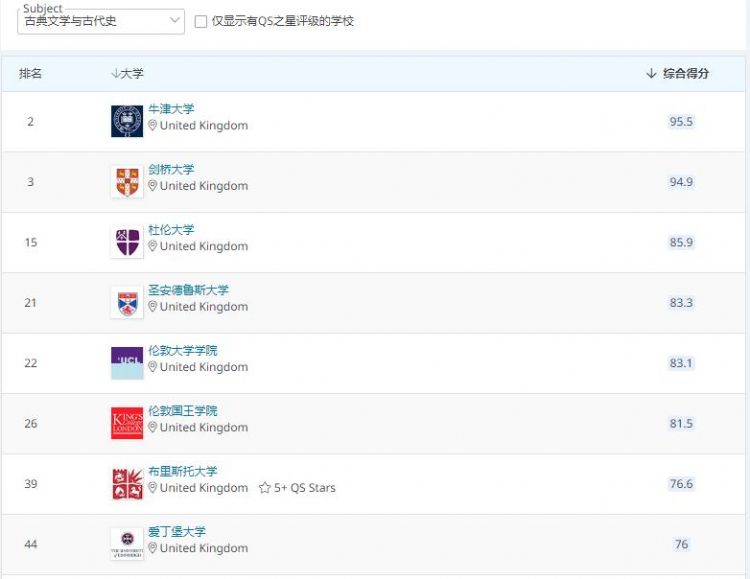Click rank number 21 in St Andrews row
This screenshot has height=579, width=750.
(31, 302)
